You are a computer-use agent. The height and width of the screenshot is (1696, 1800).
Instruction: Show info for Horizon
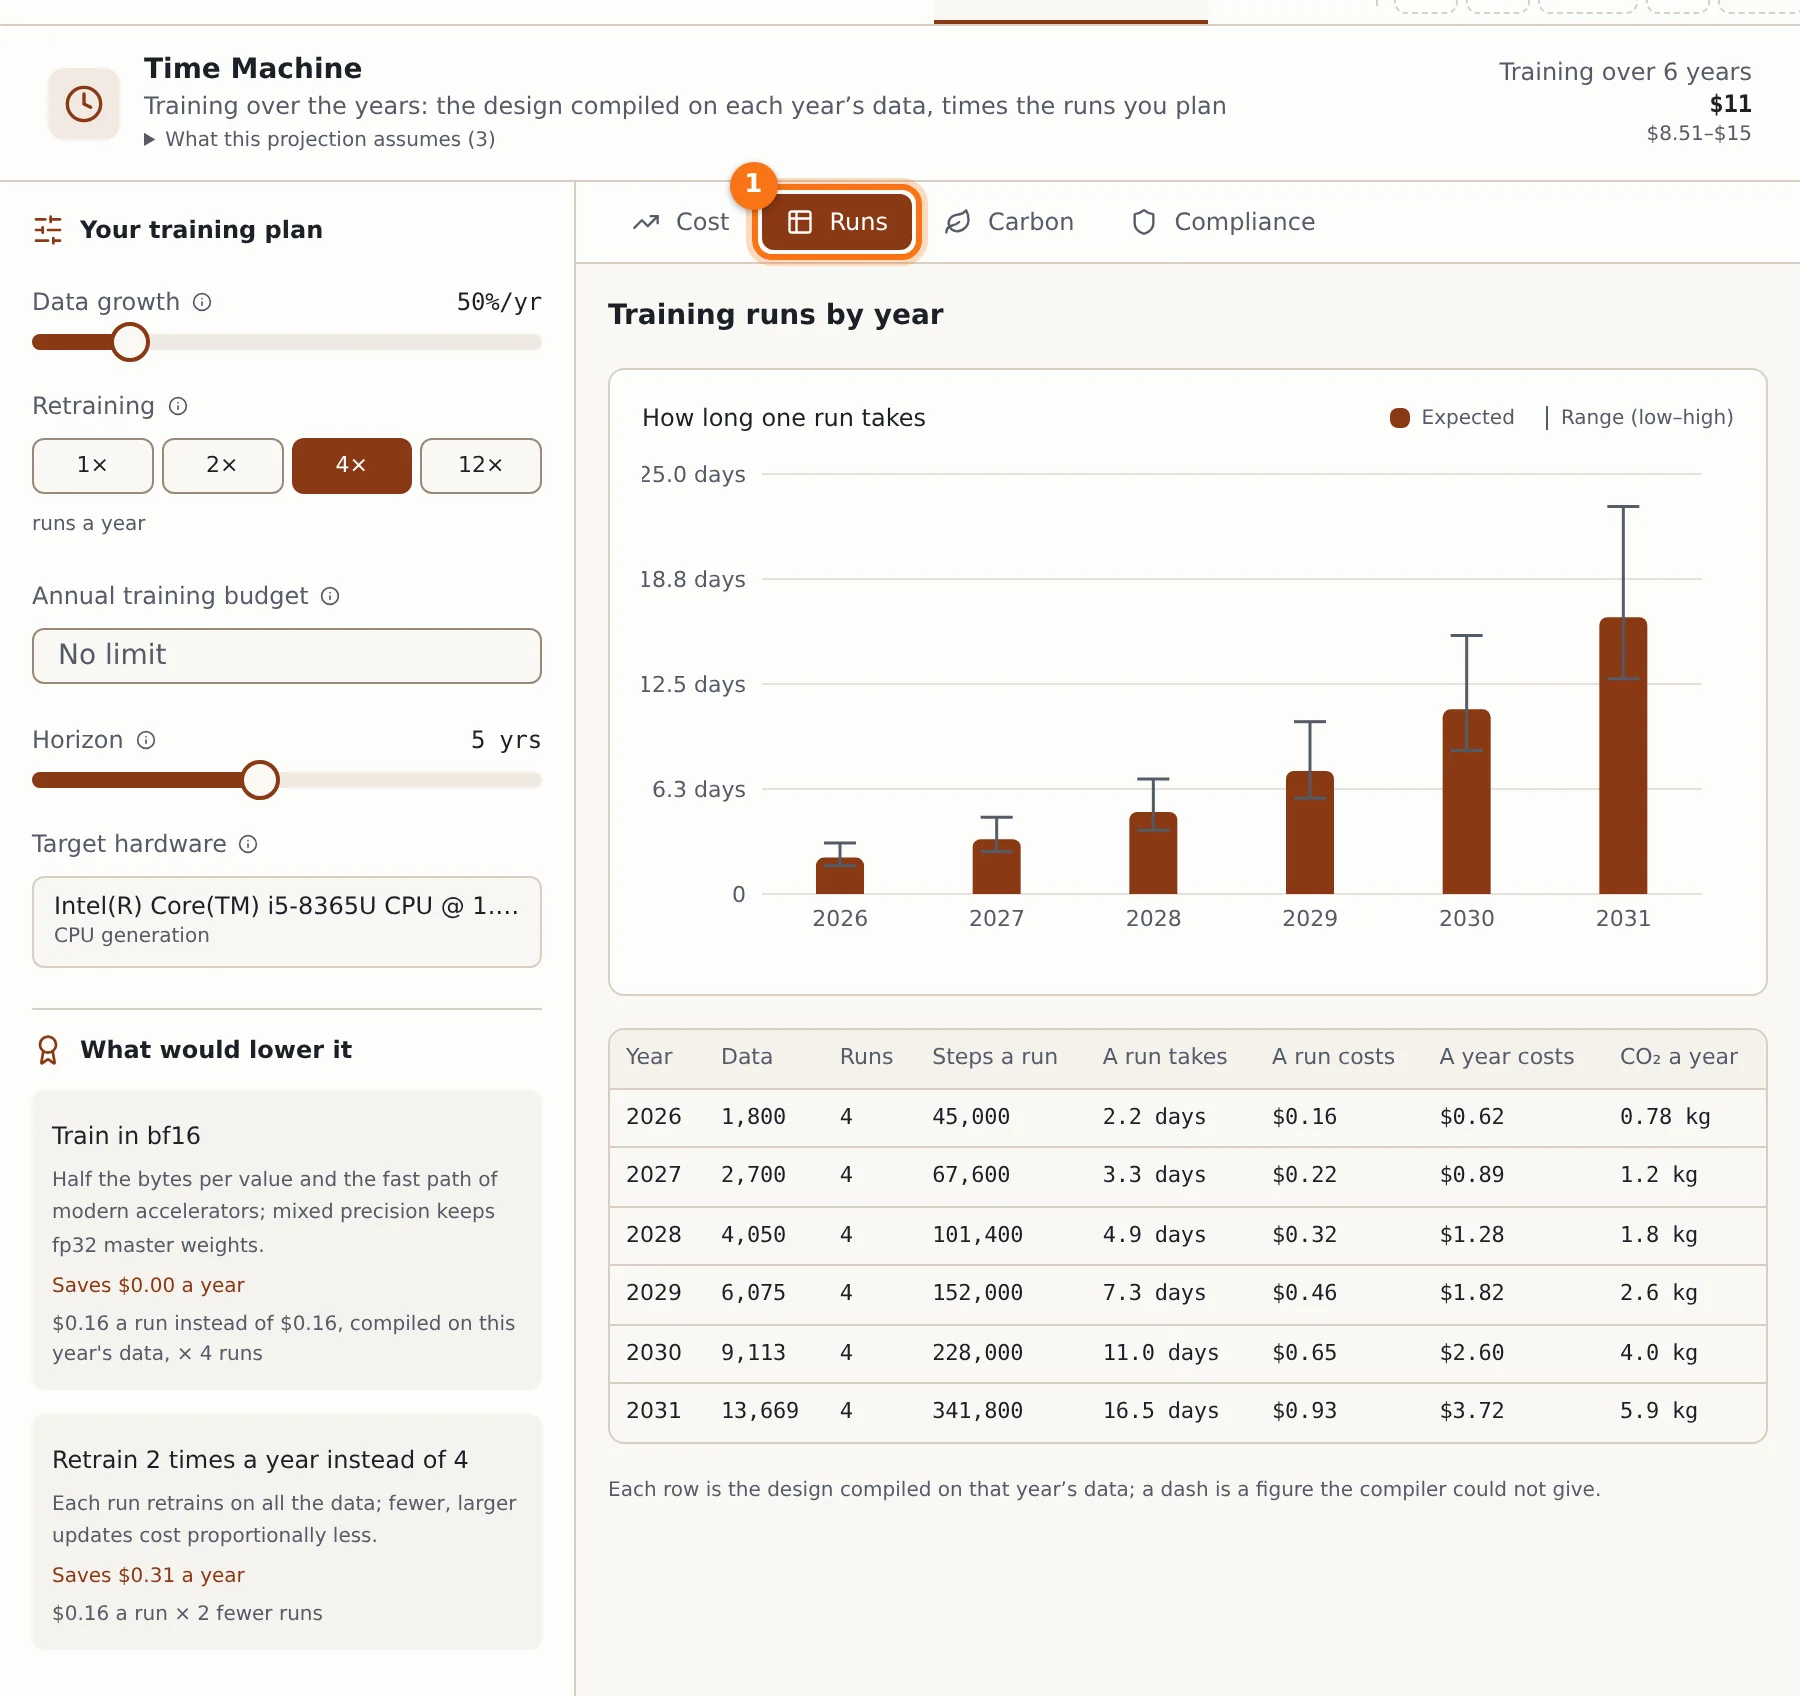[x=146, y=740]
